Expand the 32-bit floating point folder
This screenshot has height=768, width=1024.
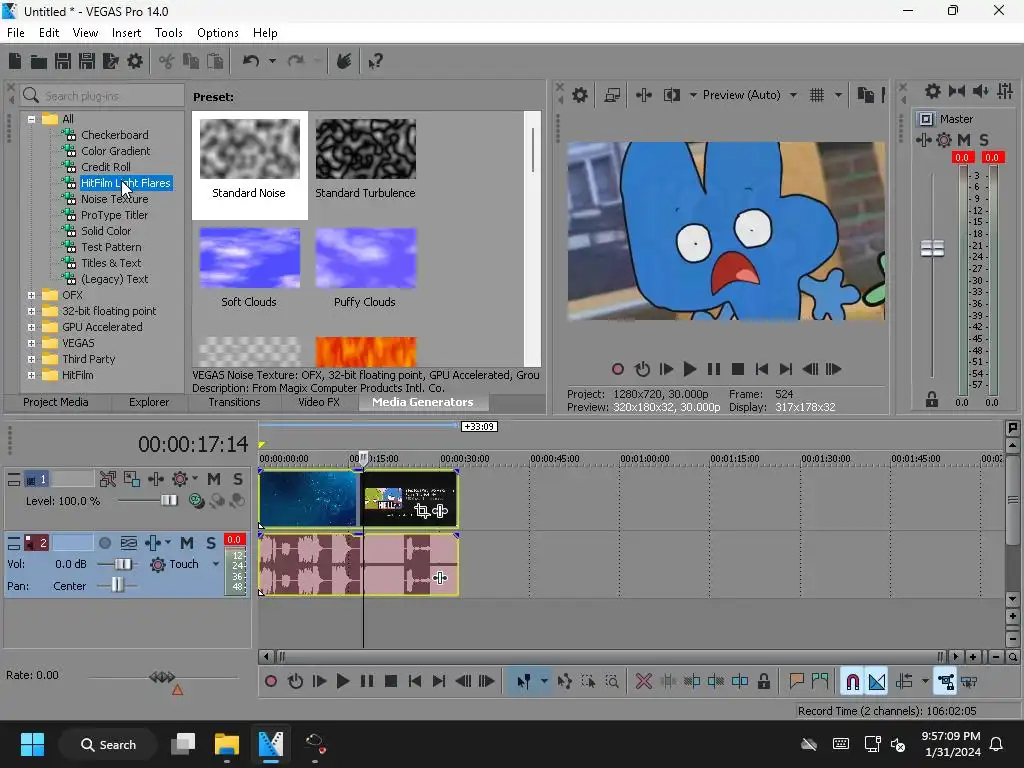[31, 312]
